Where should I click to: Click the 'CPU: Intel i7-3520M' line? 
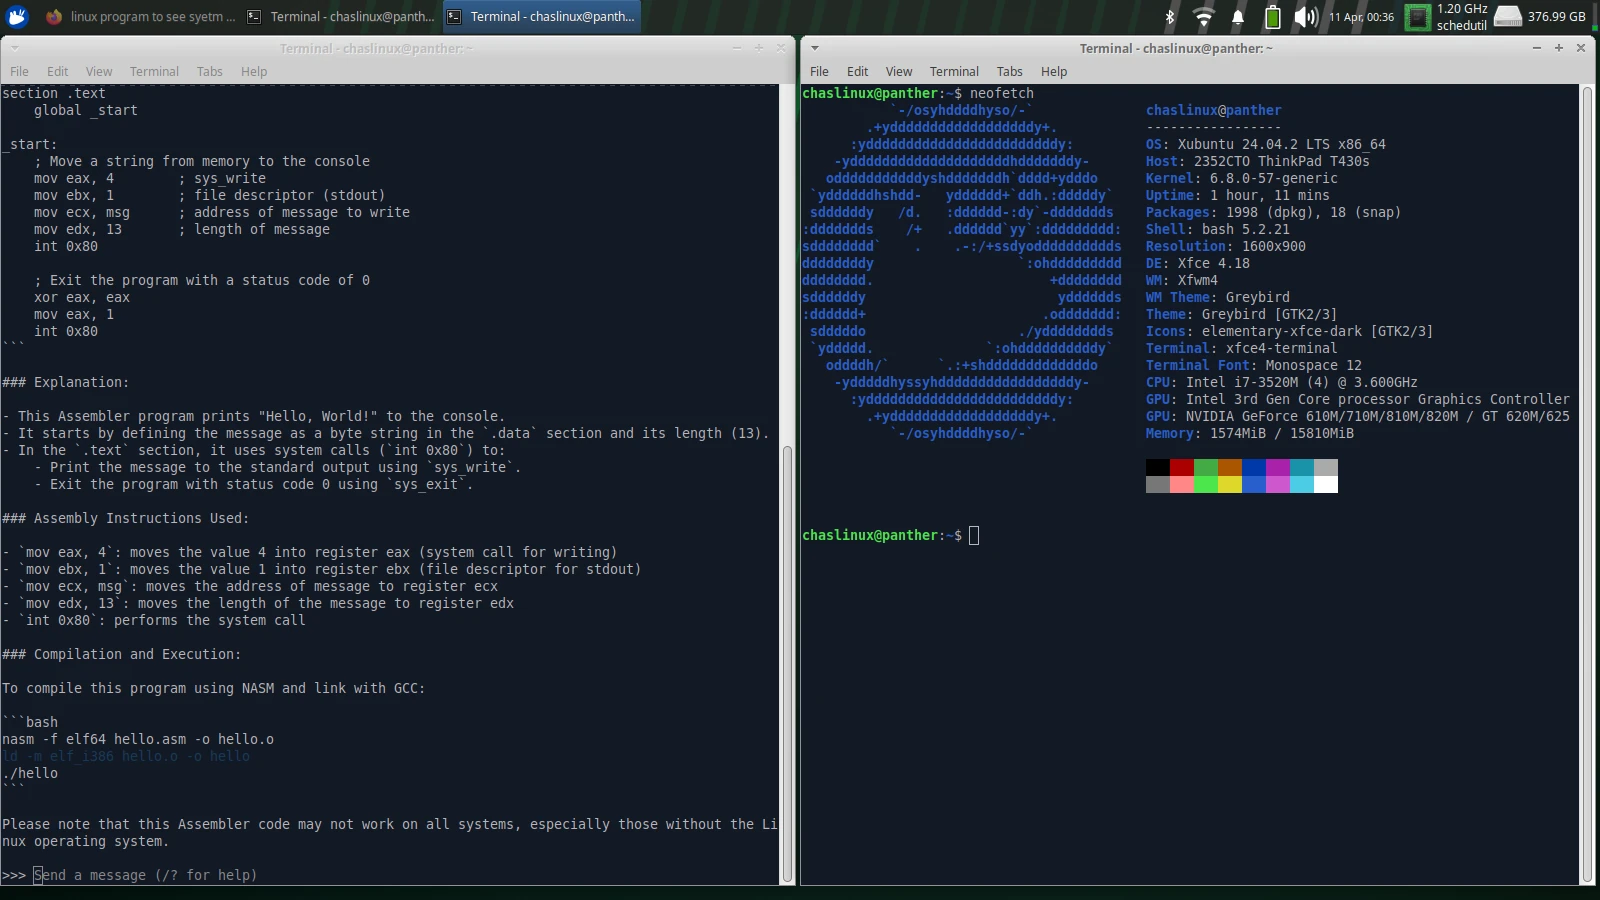click(1282, 382)
